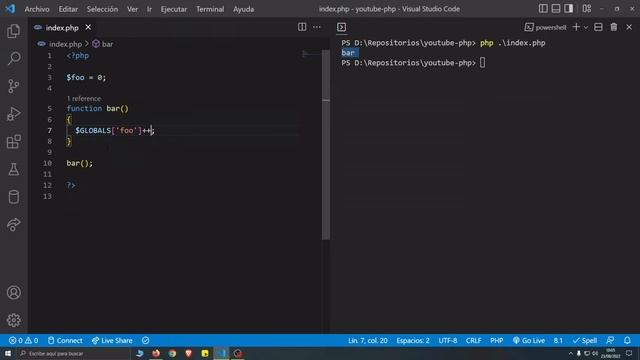Screen dimensions: 640x360
Task: Change language mode via PHP
Action: point(497,340)
